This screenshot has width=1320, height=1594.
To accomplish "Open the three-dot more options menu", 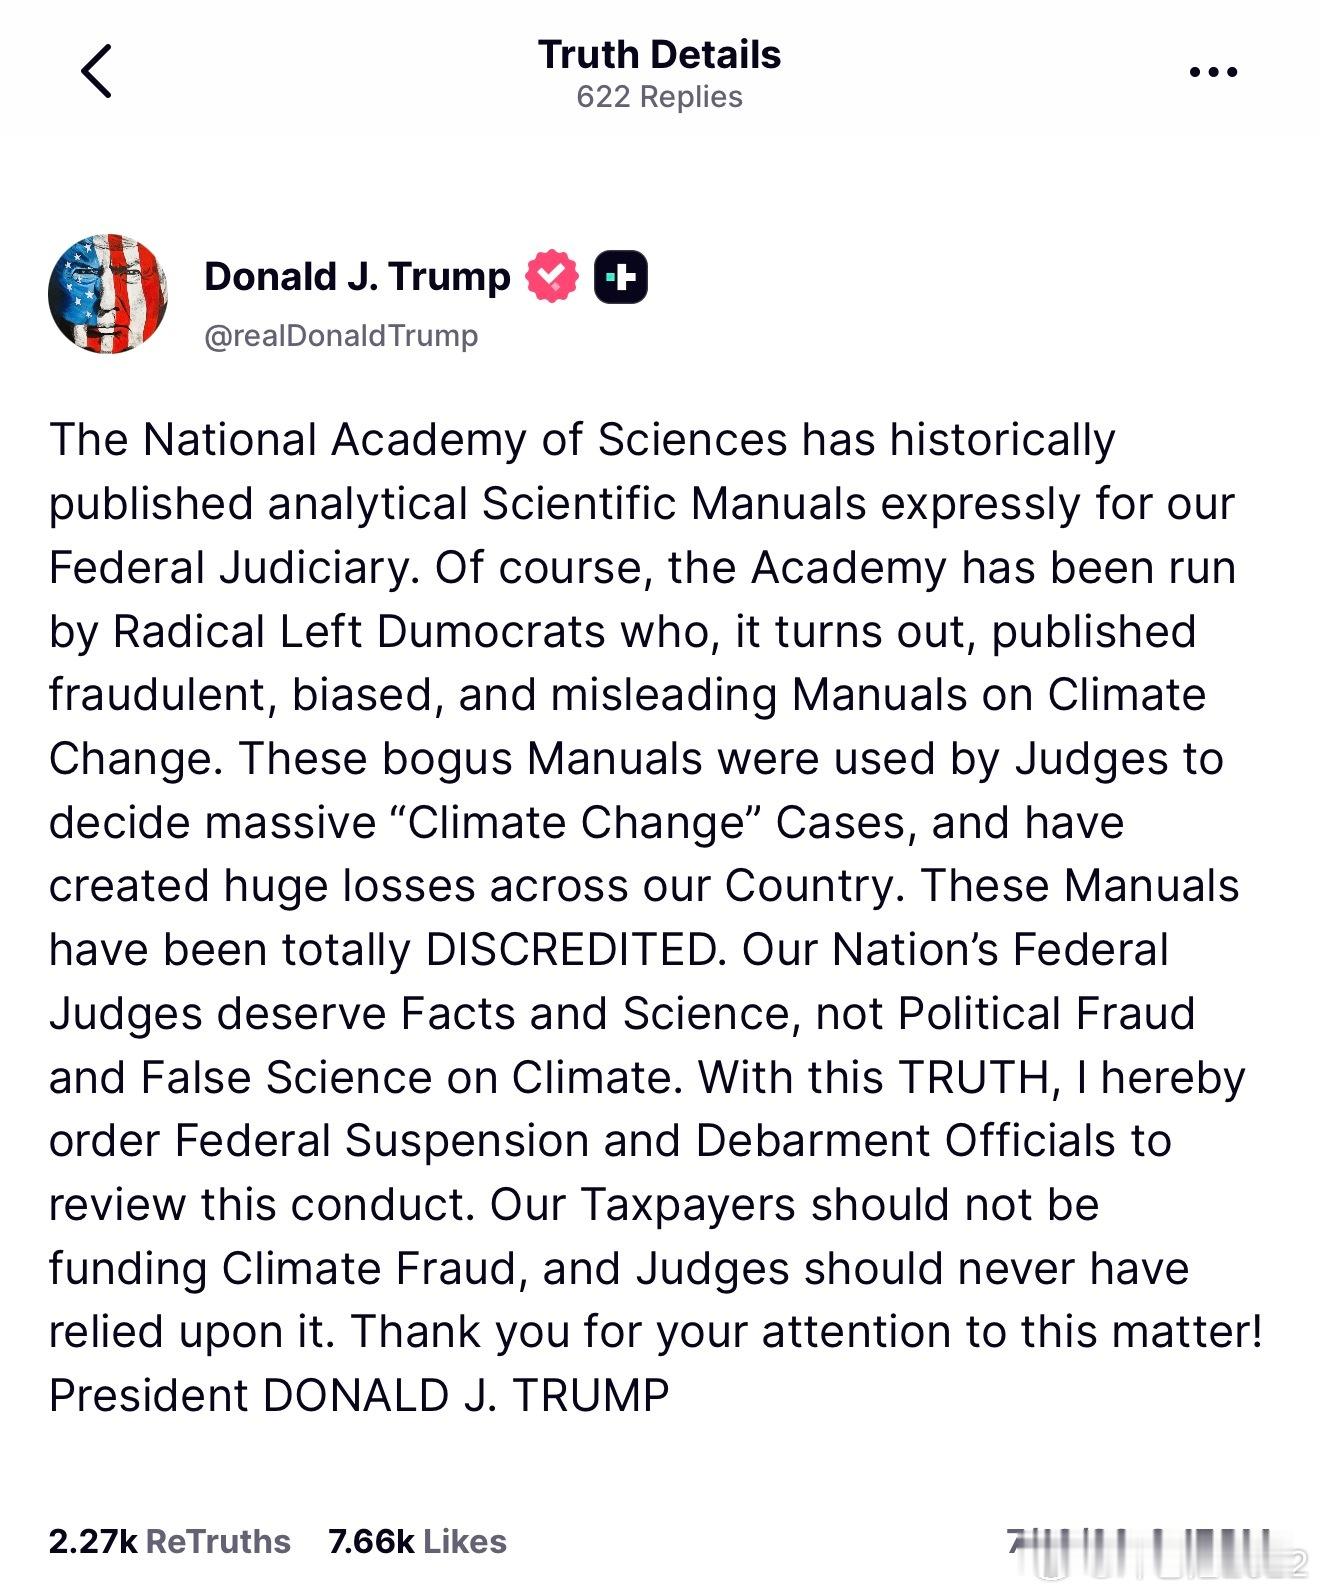I will (1213, 72).
